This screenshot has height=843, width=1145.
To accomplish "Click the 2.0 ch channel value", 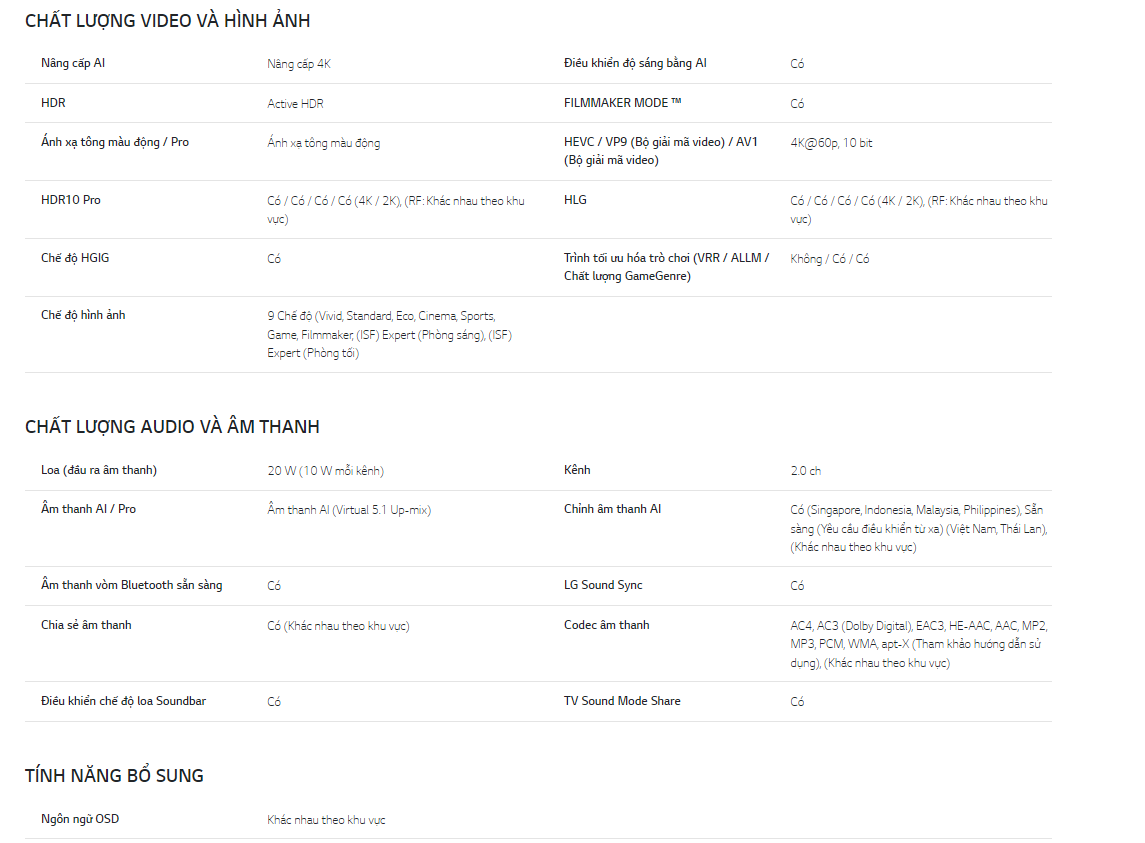I will click(x=805, y=471).
